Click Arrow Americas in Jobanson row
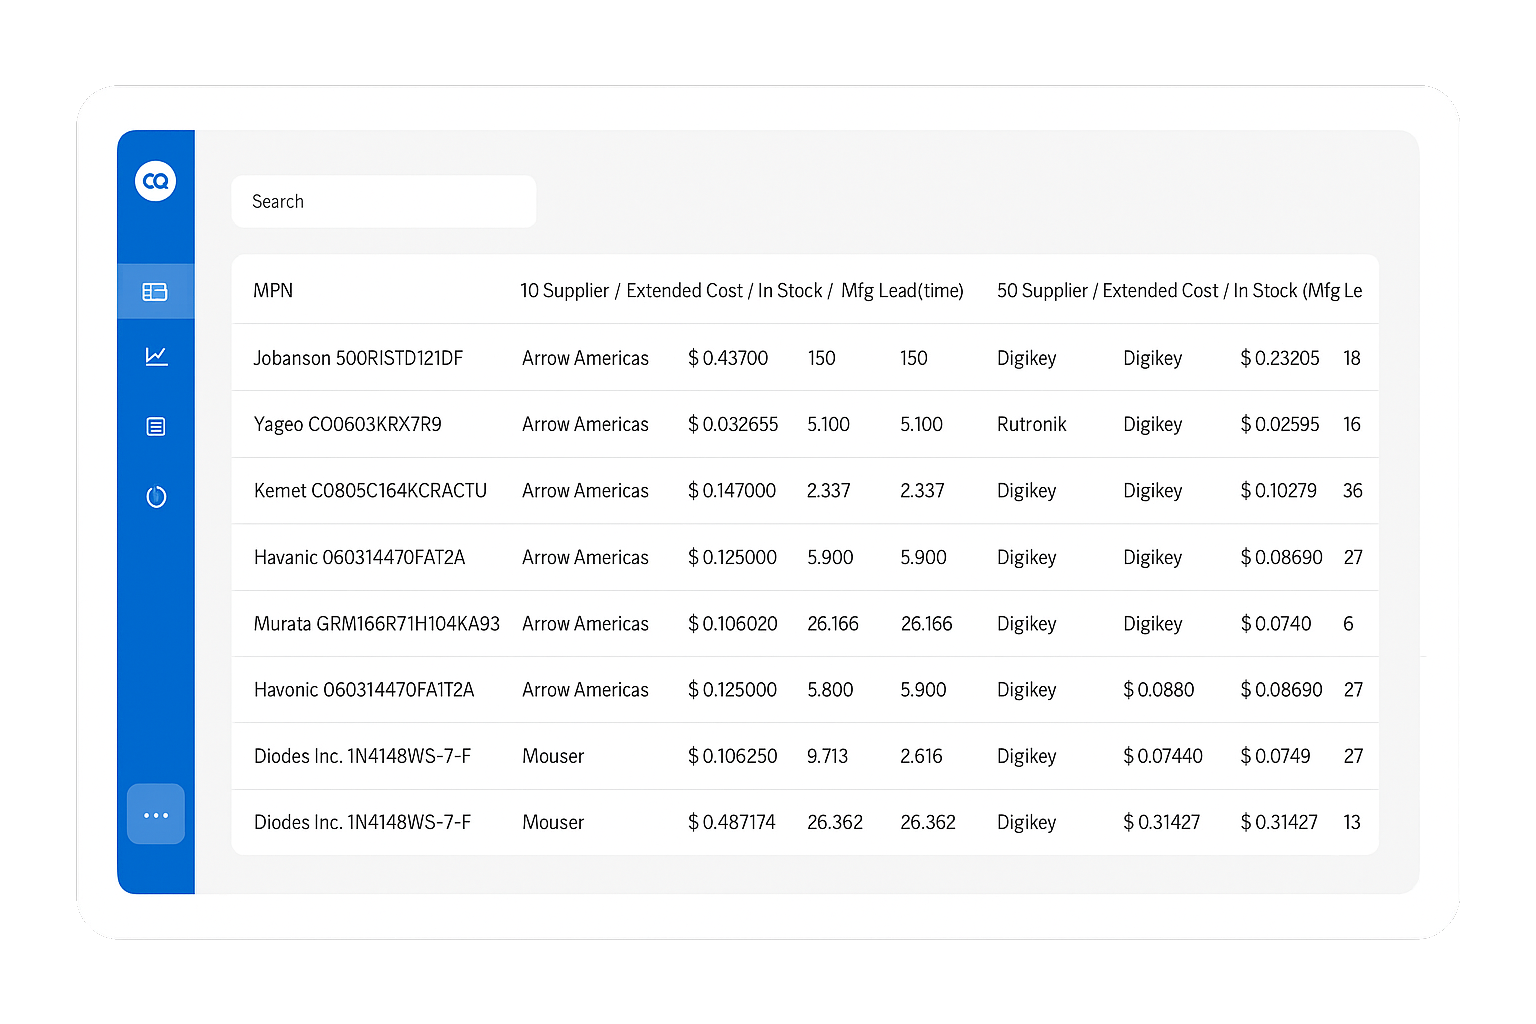This screenshot has height=1024, width=1536. pyautogui.click(x=586, y=358)
